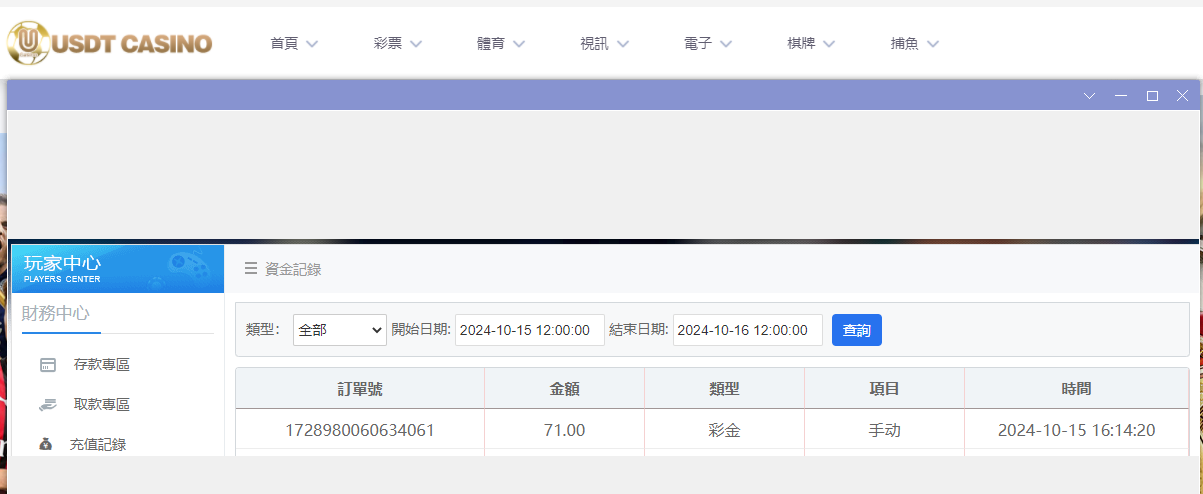Screen dimensions: 1203x494
Task: Minimize the player center popup window
Action: [1121, 95]
